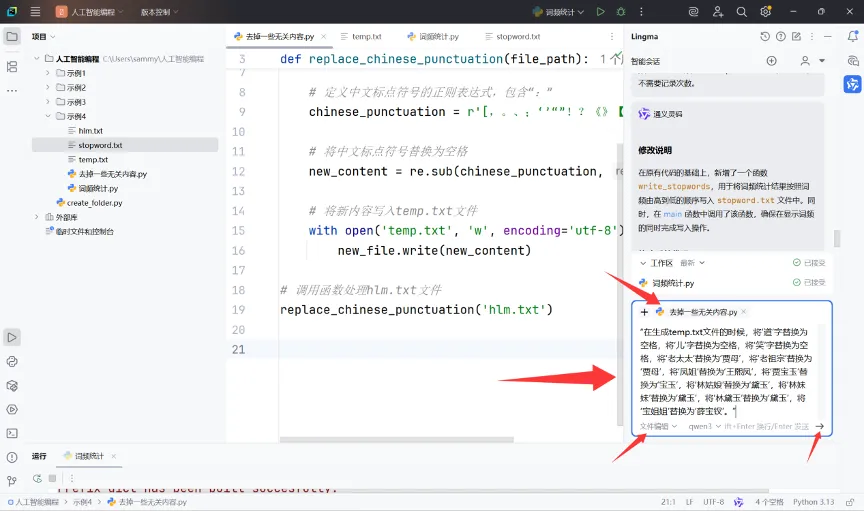The height and width of the screenshot is (512, 864).
Task: Switch to stopword.txt editor tab
Action: click(512, 36)
